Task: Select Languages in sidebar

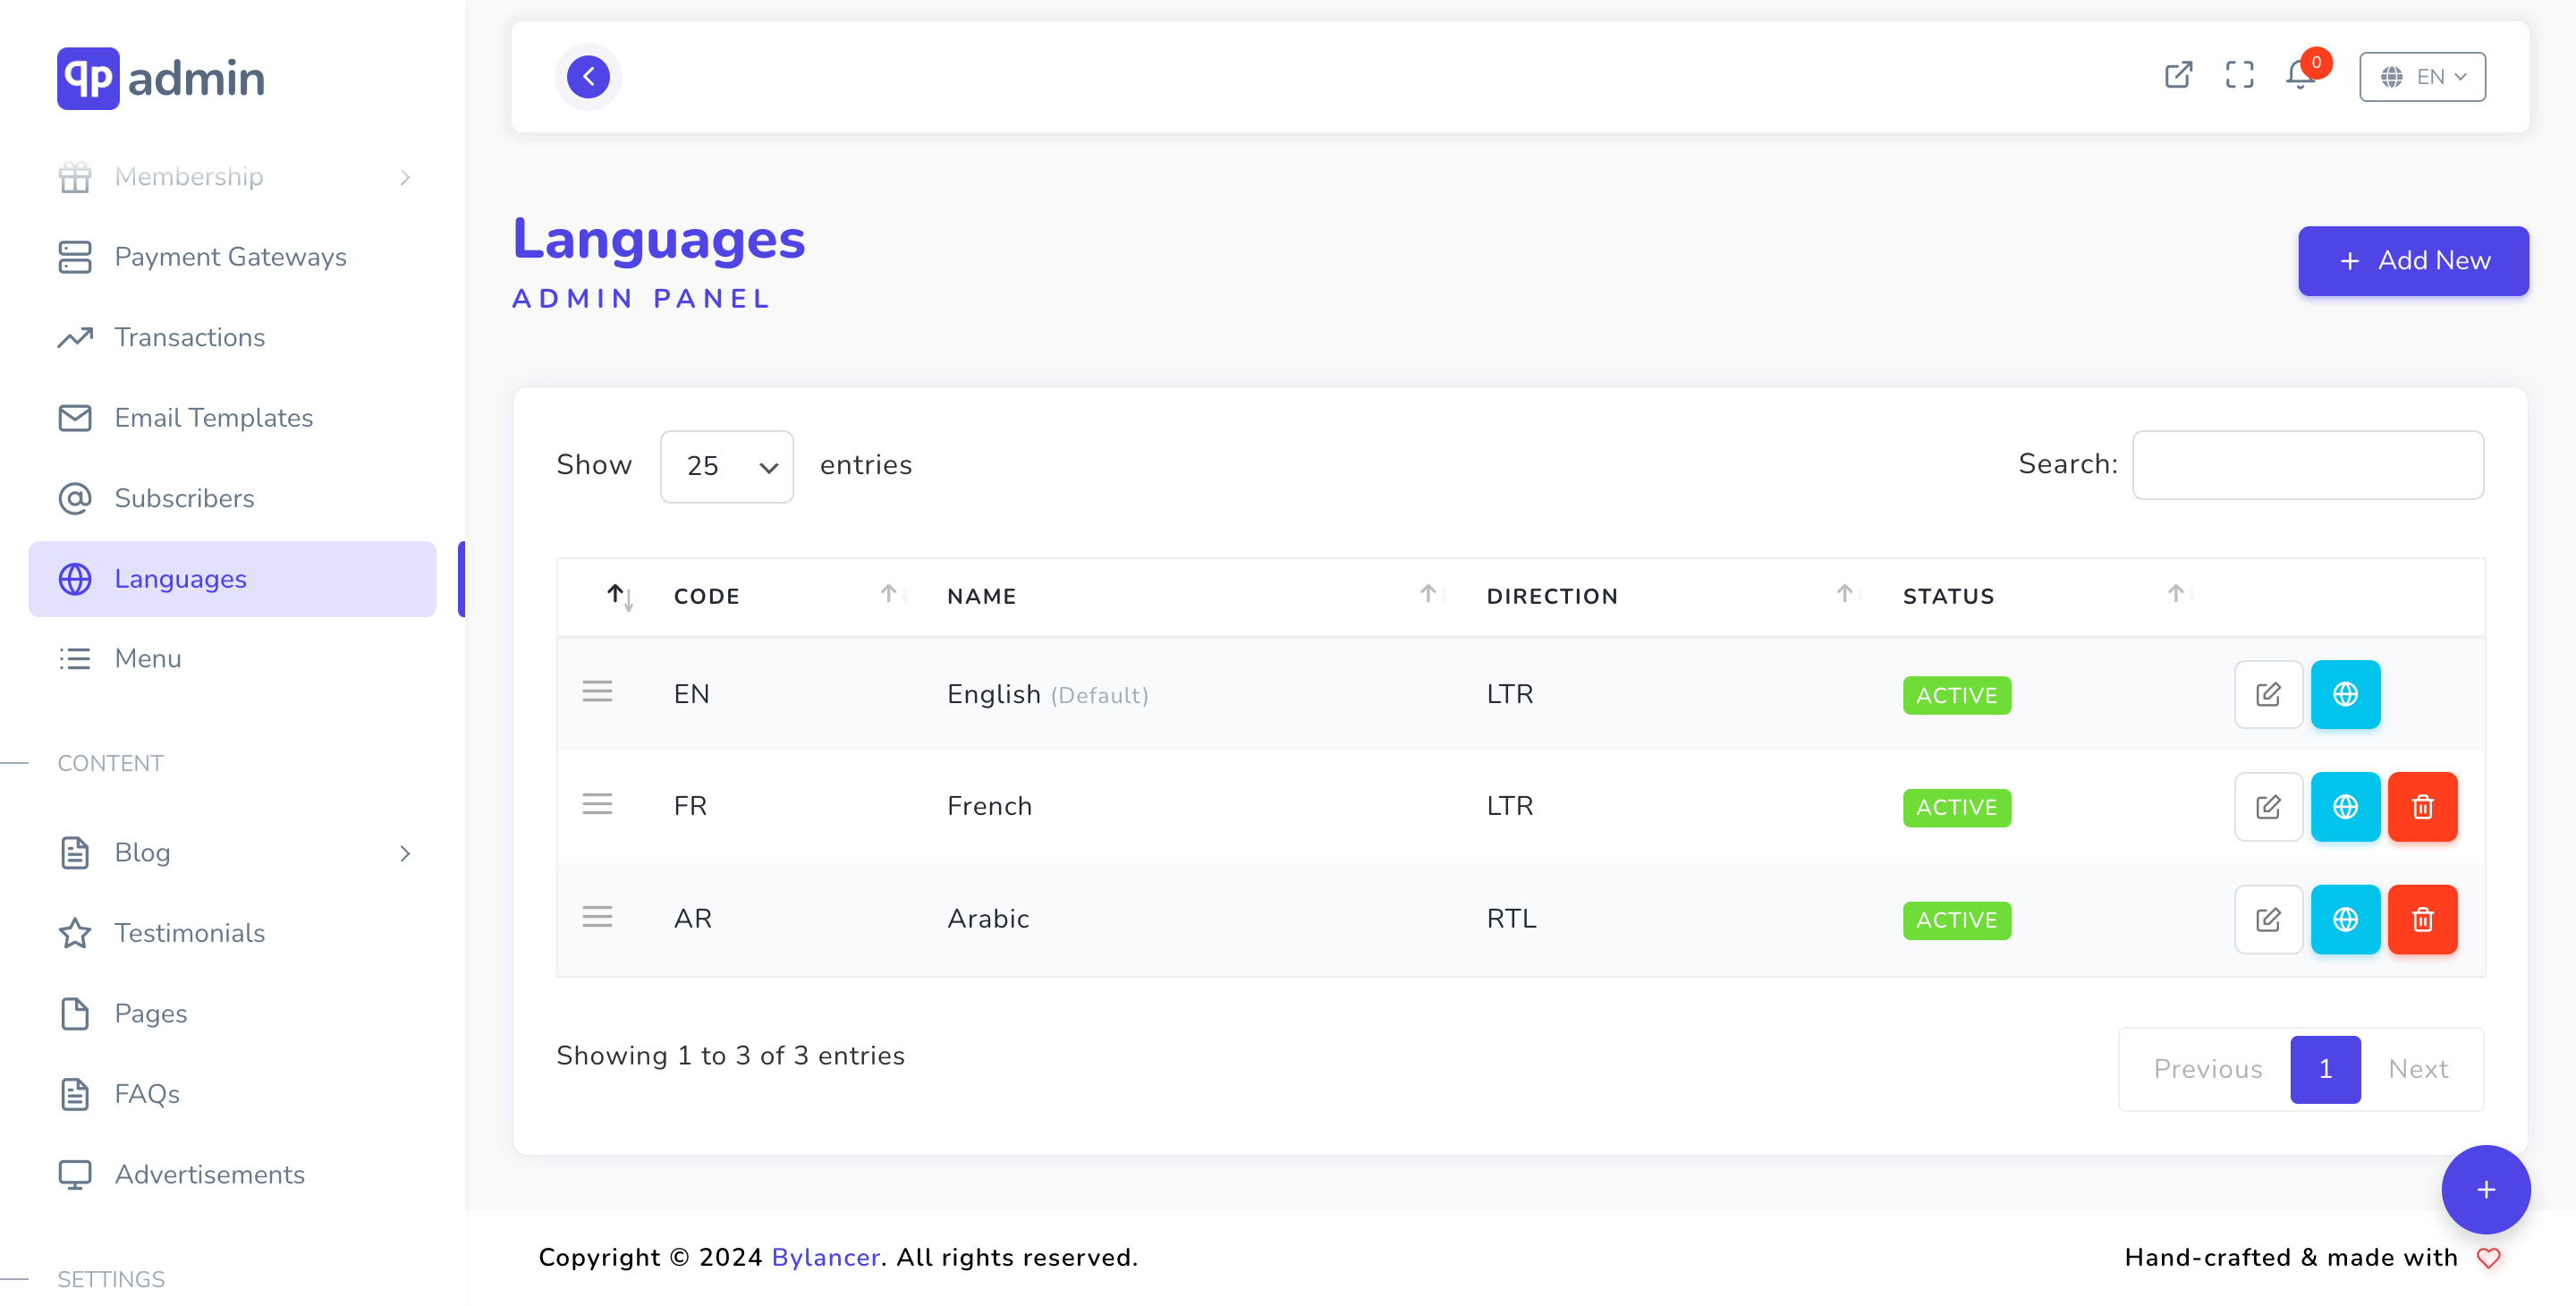Action: coord(232,579)
